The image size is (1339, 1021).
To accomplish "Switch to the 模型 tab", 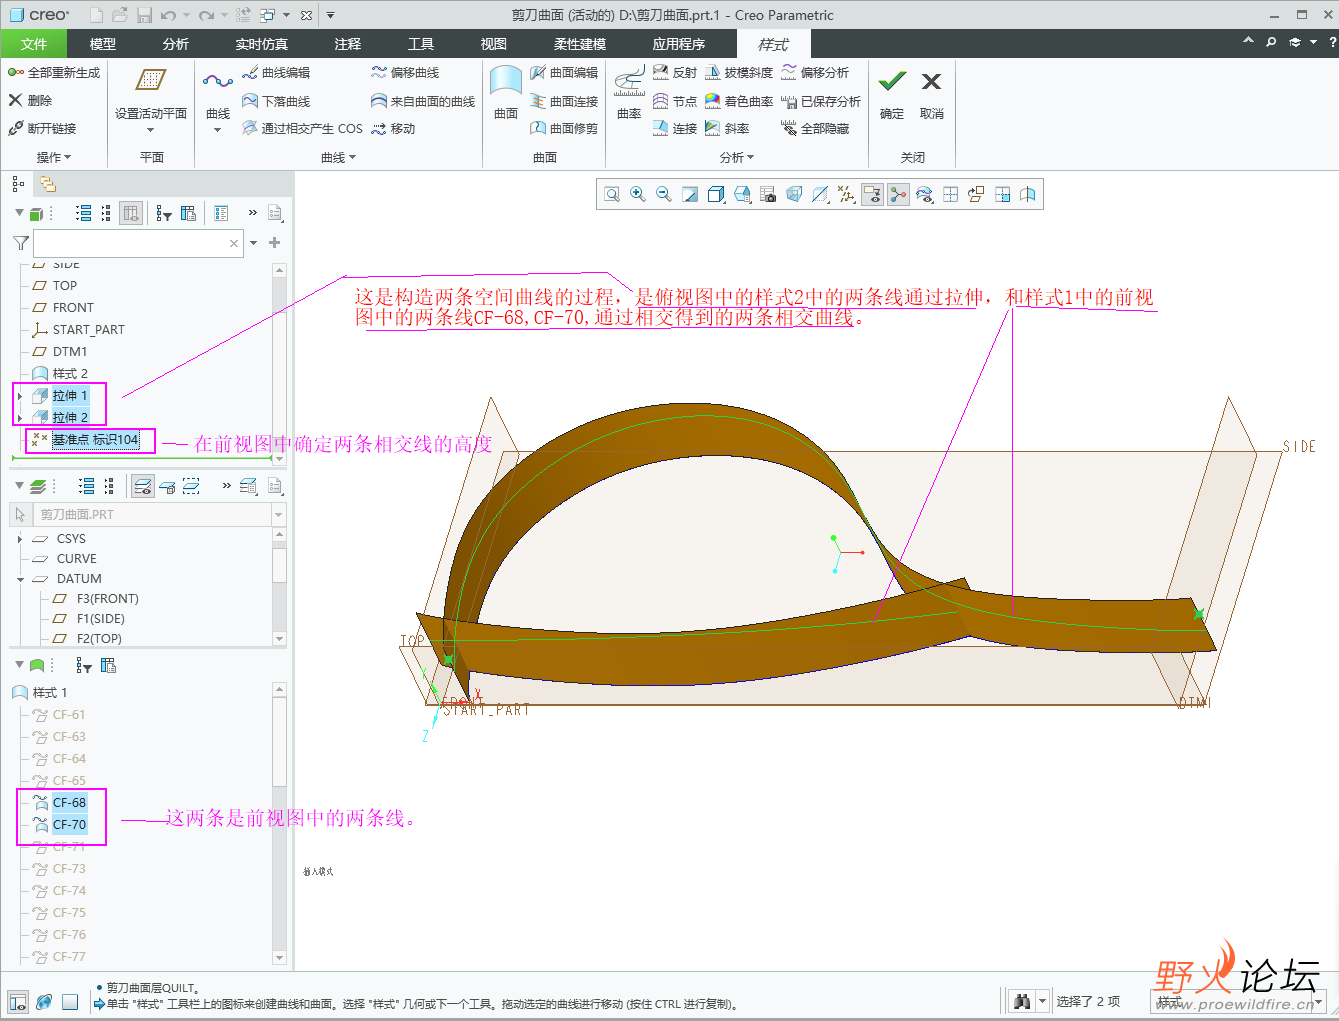I will pyautogui.click(x=103, y=44).
